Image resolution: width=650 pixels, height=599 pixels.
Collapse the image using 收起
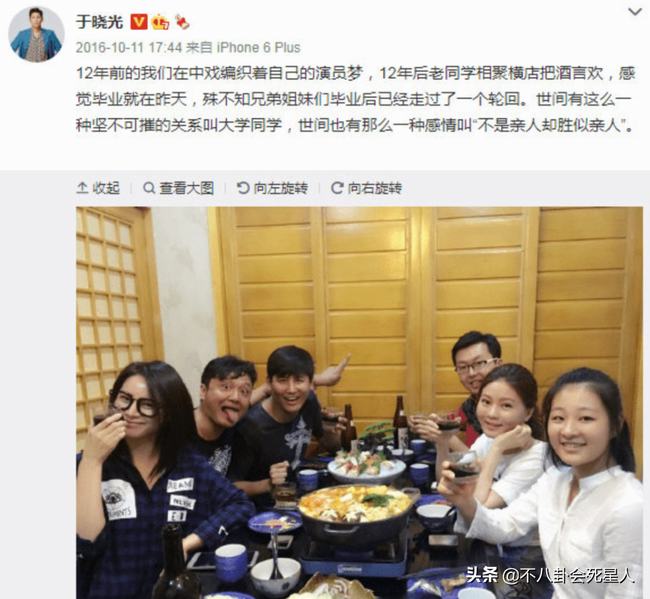[98, 188]
